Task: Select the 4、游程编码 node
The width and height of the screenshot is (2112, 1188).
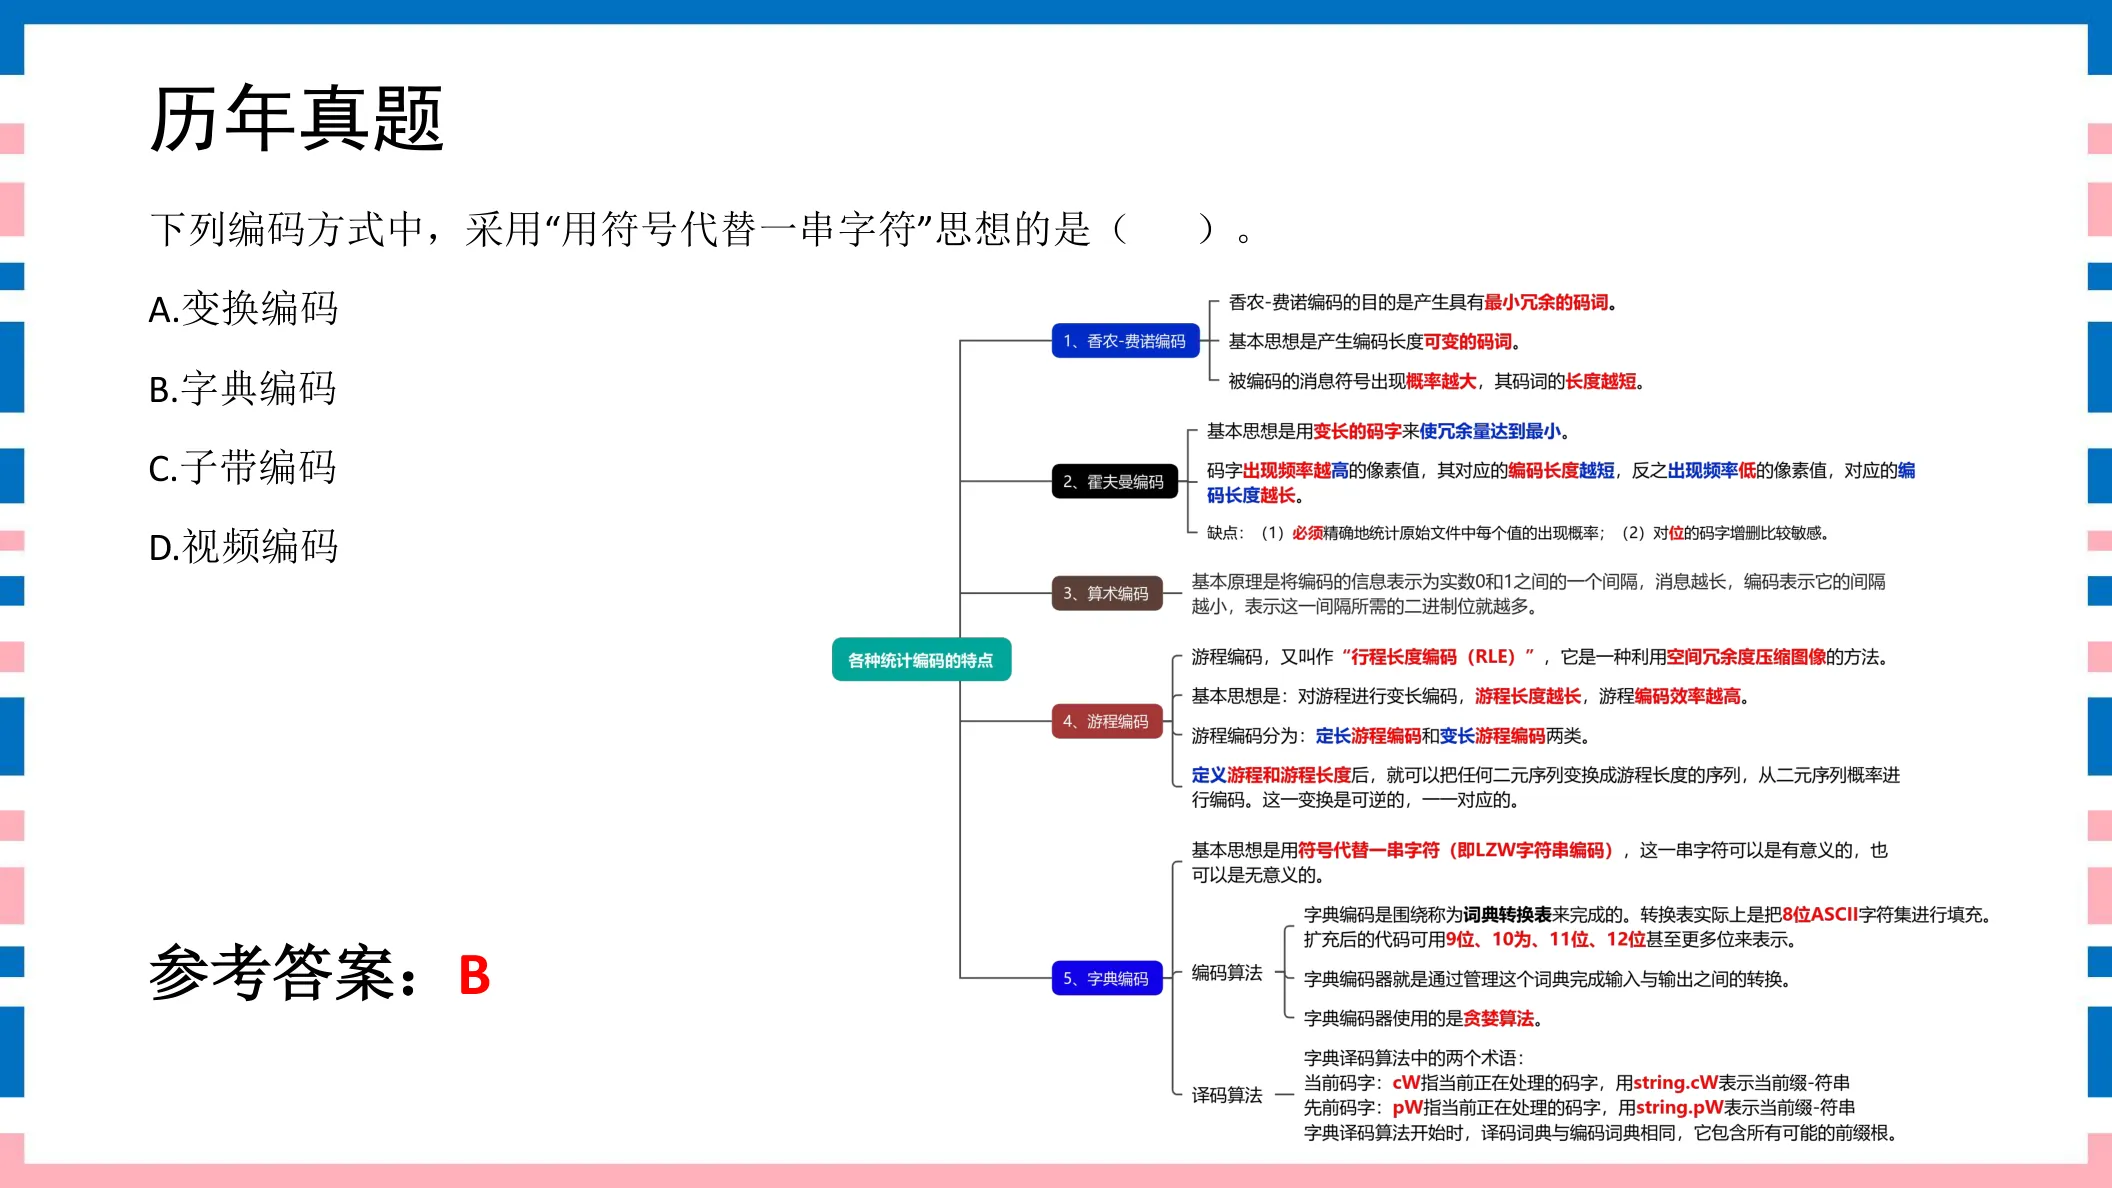Action: pyautogui.click(x=1107, y=722)
